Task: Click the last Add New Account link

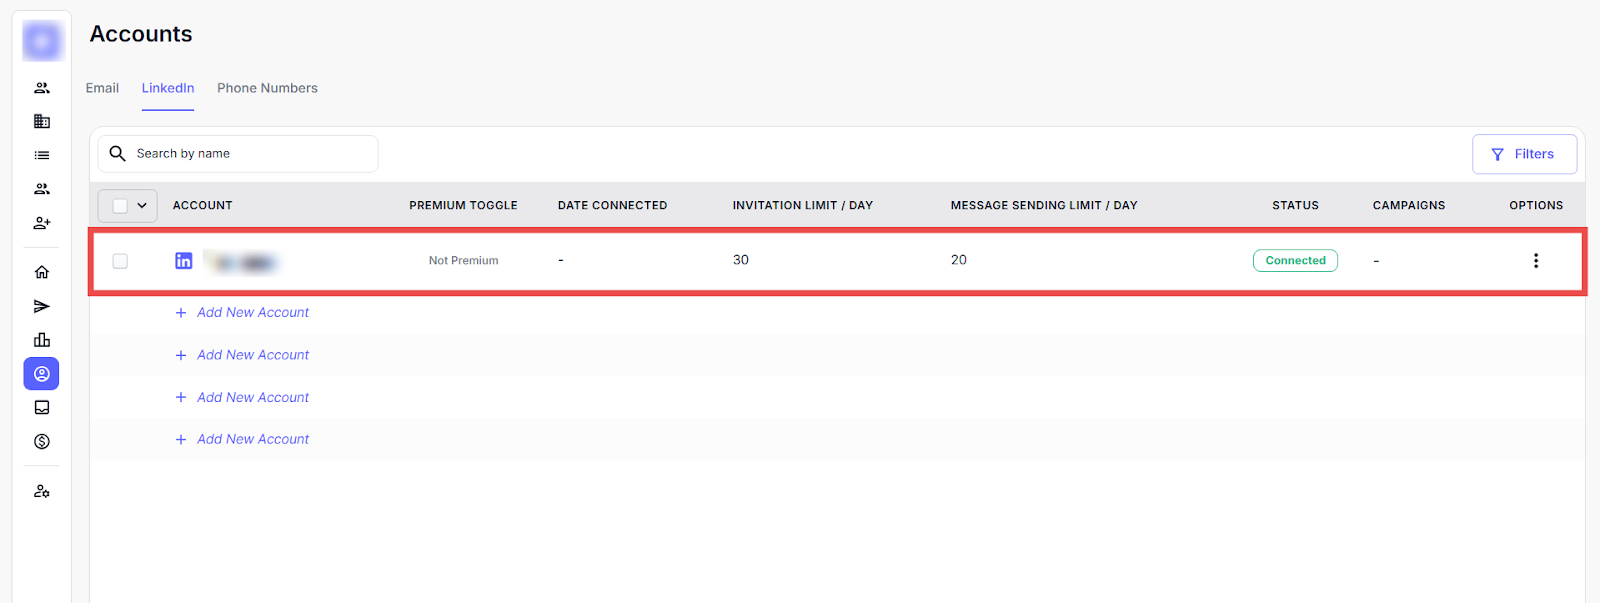Action: pos(252,439)
